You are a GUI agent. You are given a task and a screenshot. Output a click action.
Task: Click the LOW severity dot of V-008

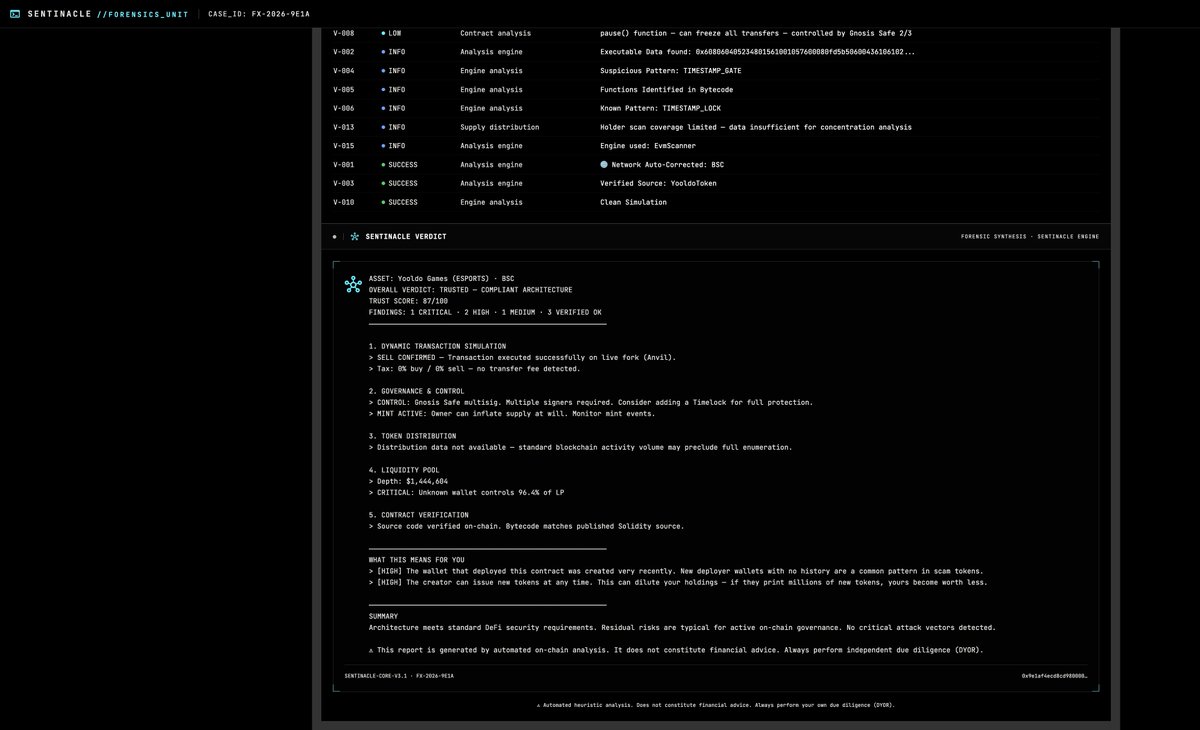point(383,33)
